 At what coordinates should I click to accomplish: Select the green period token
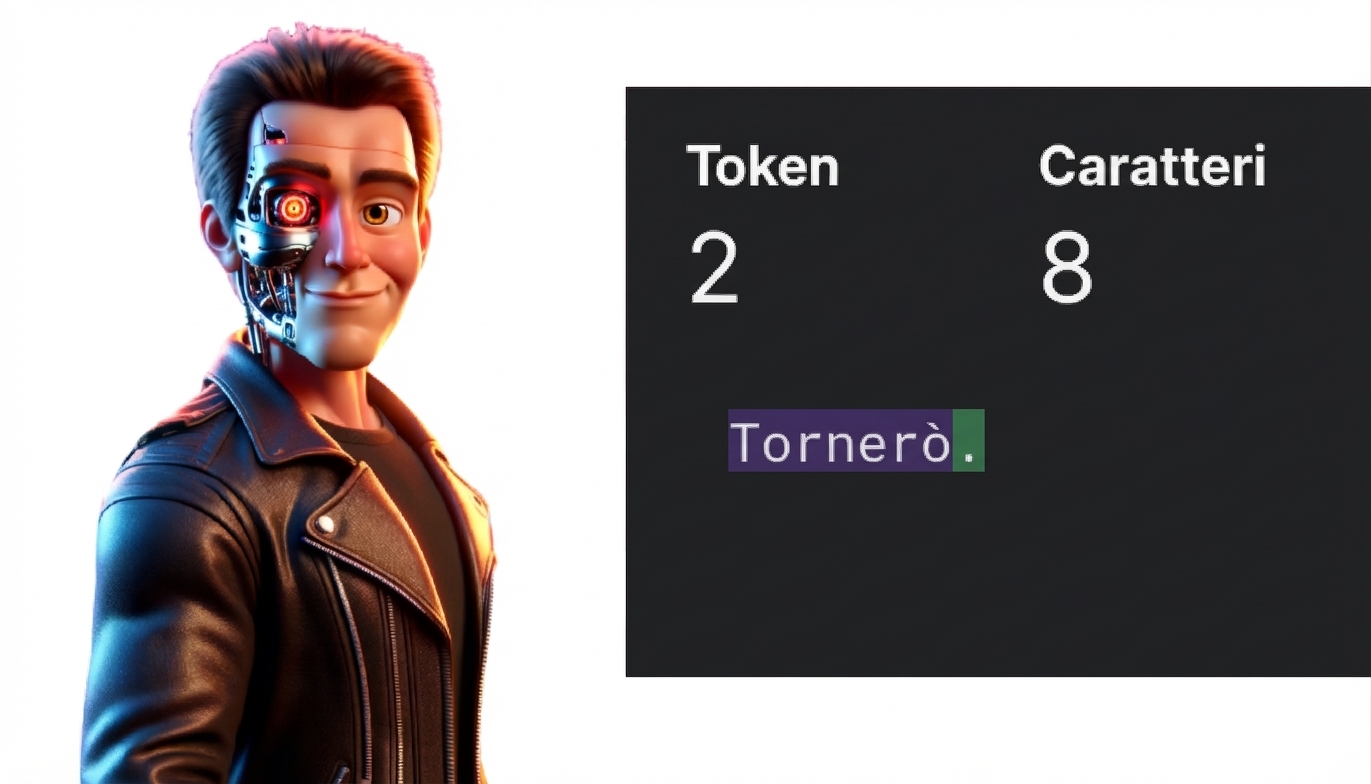point(969,440)
